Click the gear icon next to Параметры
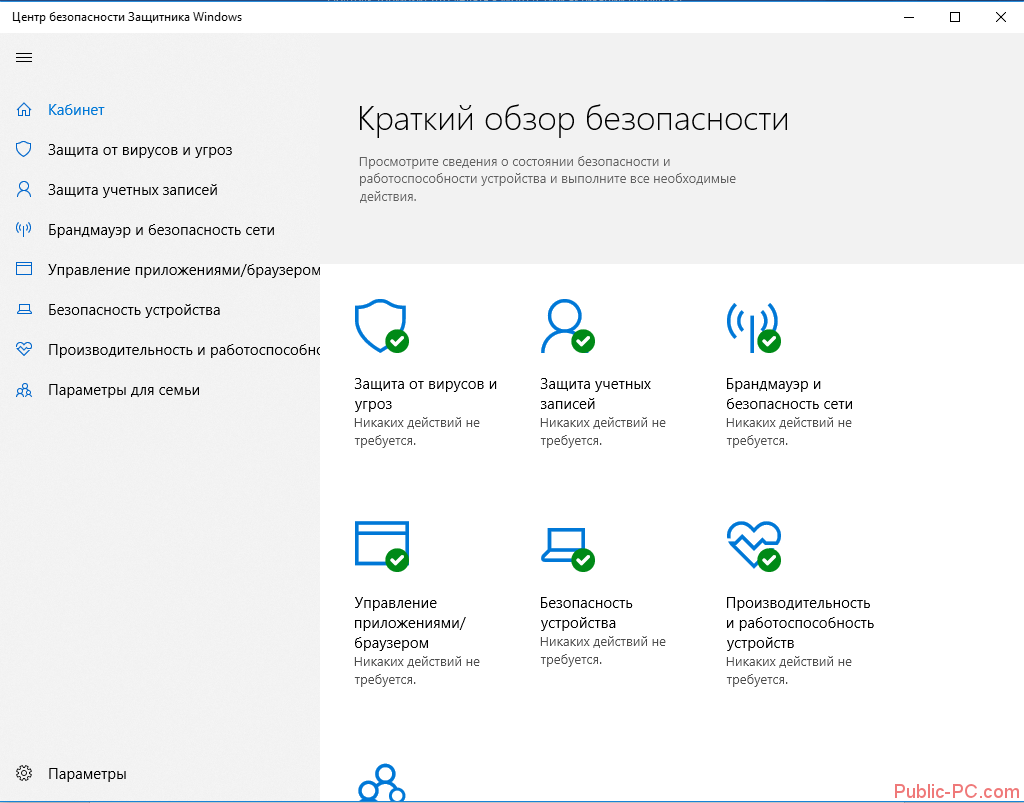The height and width of the screenshot is (803, 1024). point(24,774)
